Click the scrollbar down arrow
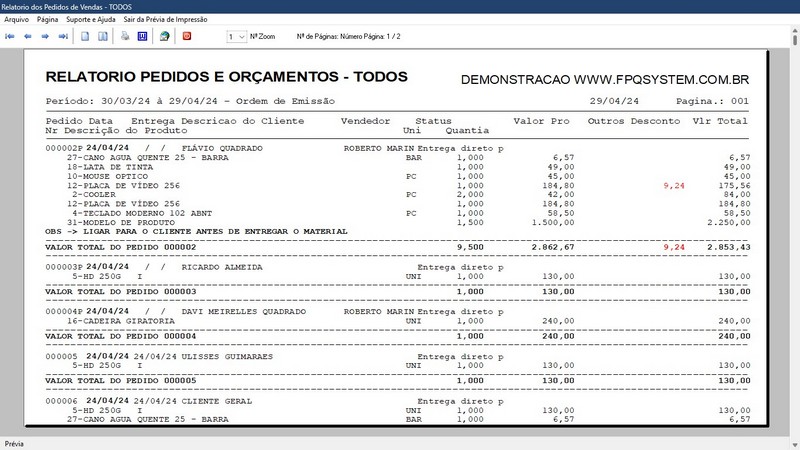The height and width of the screenshot is (450, 800). point(795,446)
